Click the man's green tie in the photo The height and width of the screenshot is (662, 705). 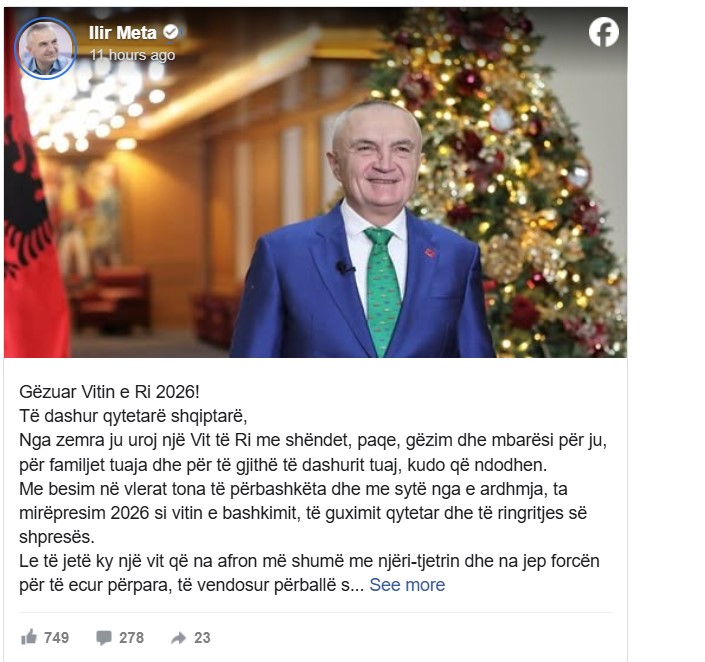(381, 290)
